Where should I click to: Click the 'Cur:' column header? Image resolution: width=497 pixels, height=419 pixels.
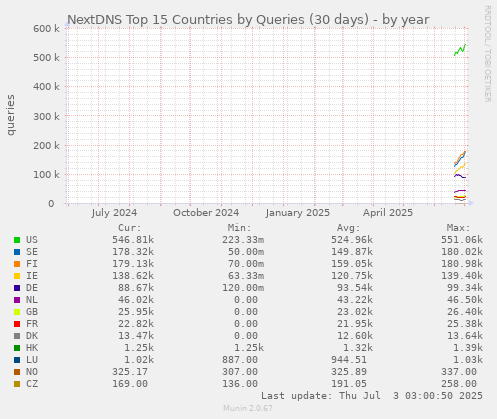pyautogui.click(x=130, y=228)
